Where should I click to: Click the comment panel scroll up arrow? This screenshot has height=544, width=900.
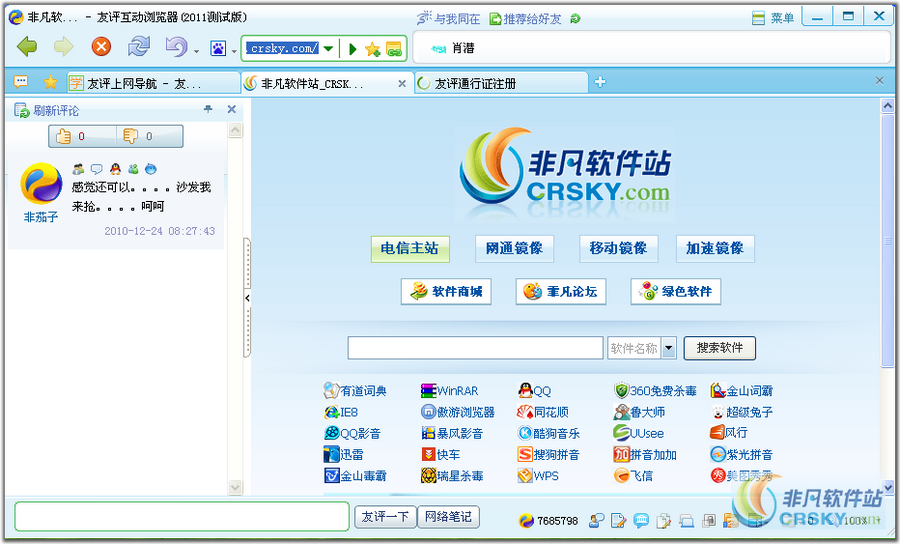tap(235, 130)
